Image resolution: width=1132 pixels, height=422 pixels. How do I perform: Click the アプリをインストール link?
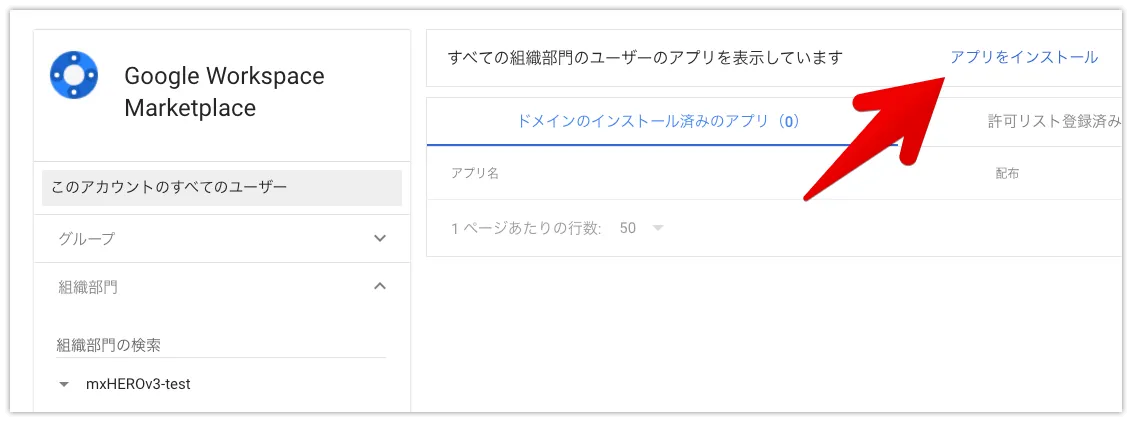pyautogui.click(x=1024, y=58)
